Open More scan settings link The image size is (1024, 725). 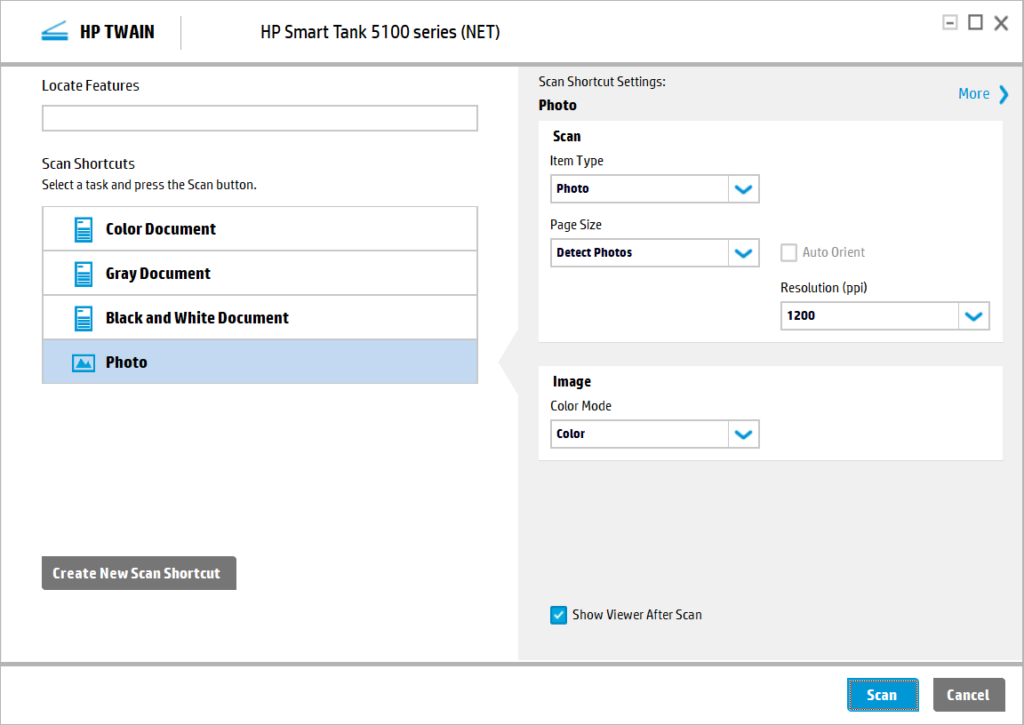974,94
